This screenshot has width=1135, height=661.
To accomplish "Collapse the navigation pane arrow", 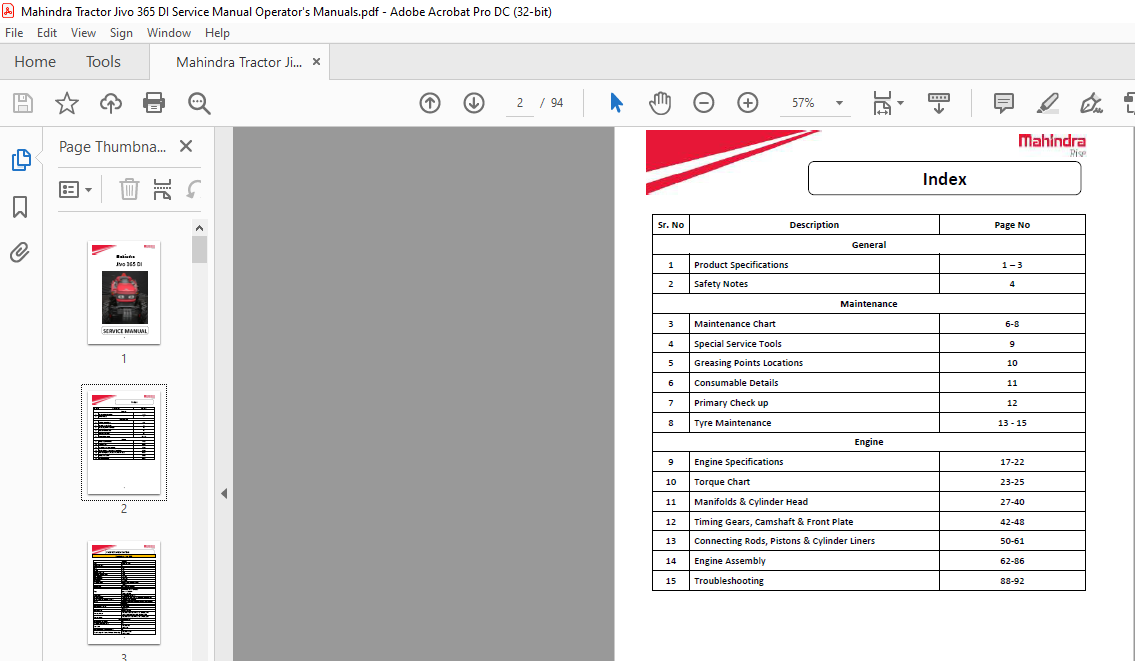I will (x=224, y=494).
